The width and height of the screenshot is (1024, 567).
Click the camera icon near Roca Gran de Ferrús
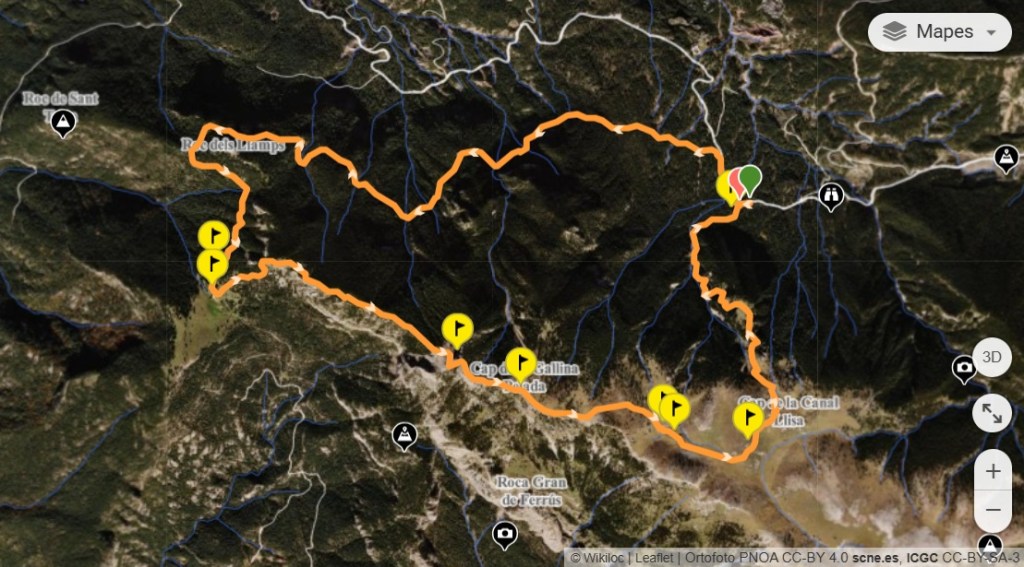[504, 534]
